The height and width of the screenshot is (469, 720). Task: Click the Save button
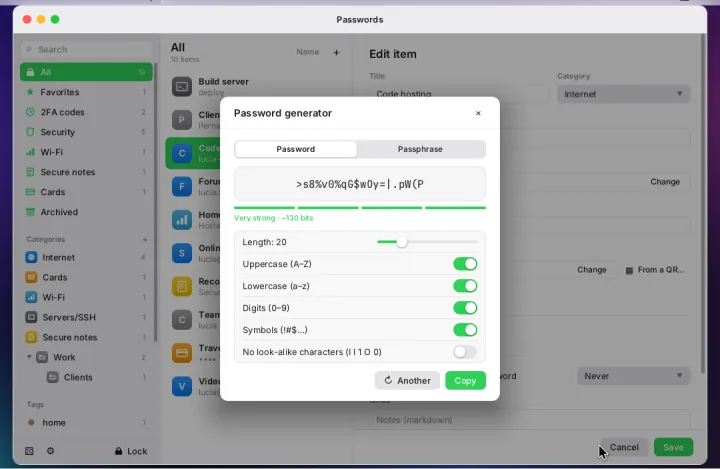[x=673, y=447]
